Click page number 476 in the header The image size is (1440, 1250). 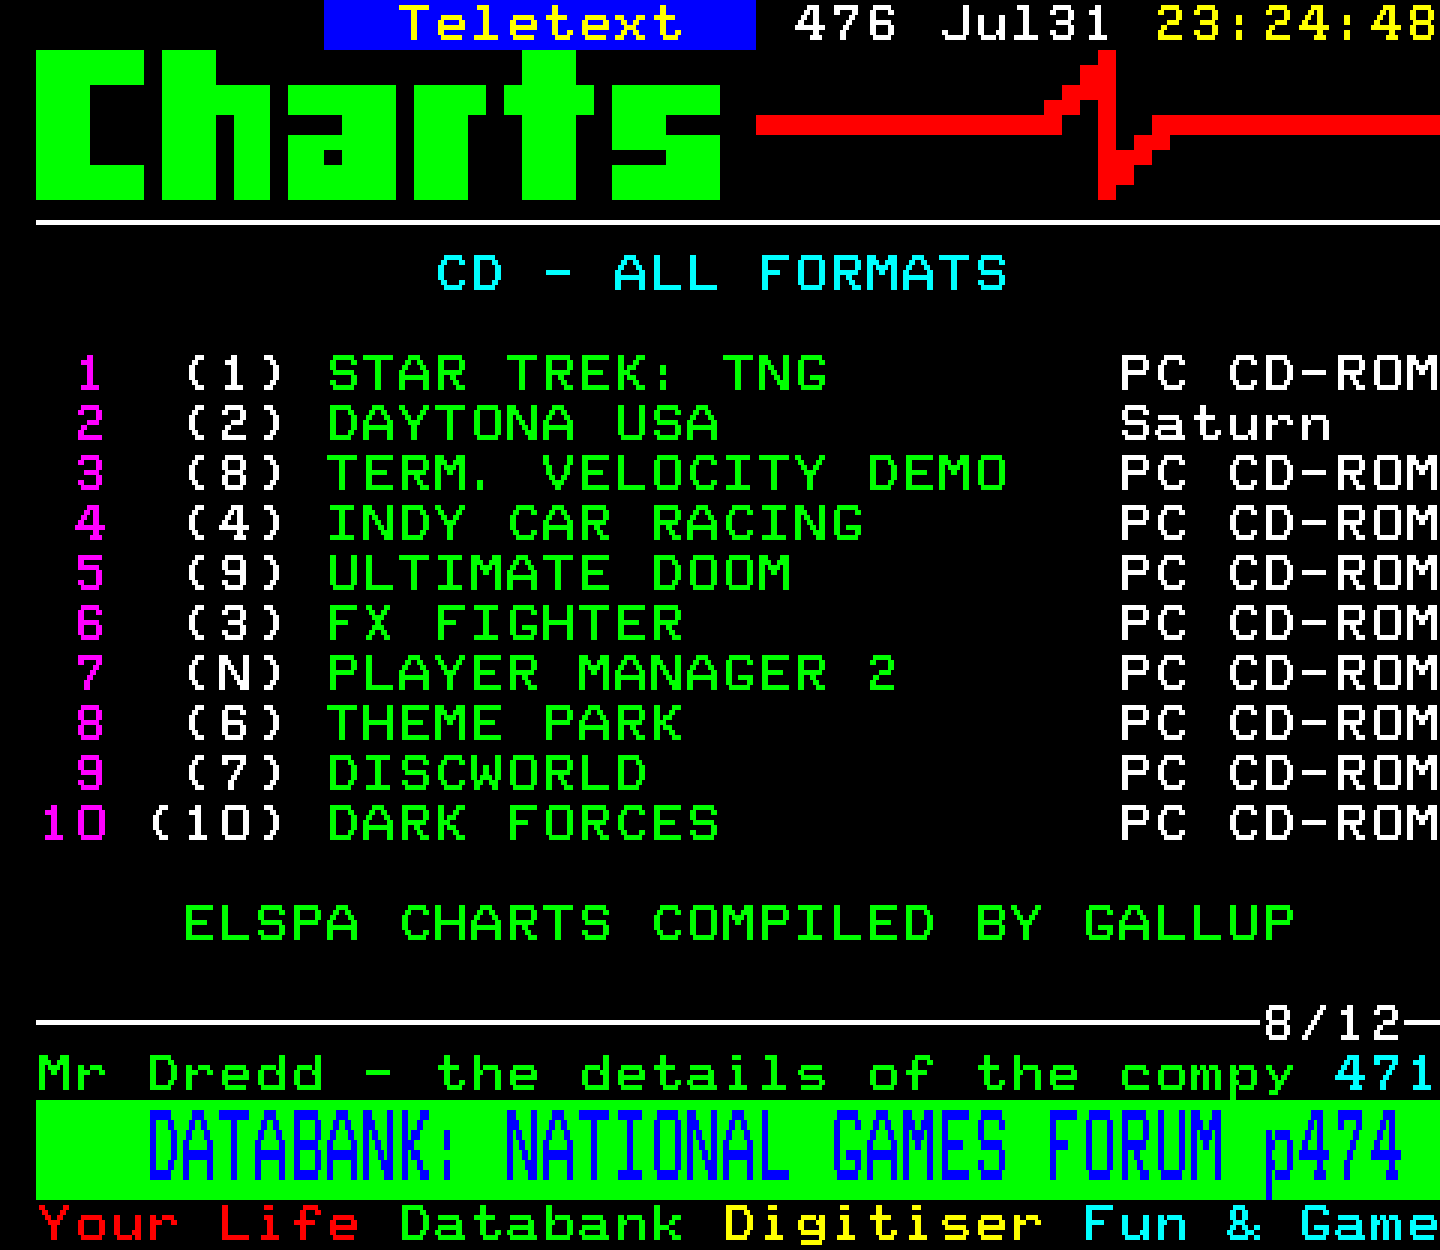(x=845, y=24)
